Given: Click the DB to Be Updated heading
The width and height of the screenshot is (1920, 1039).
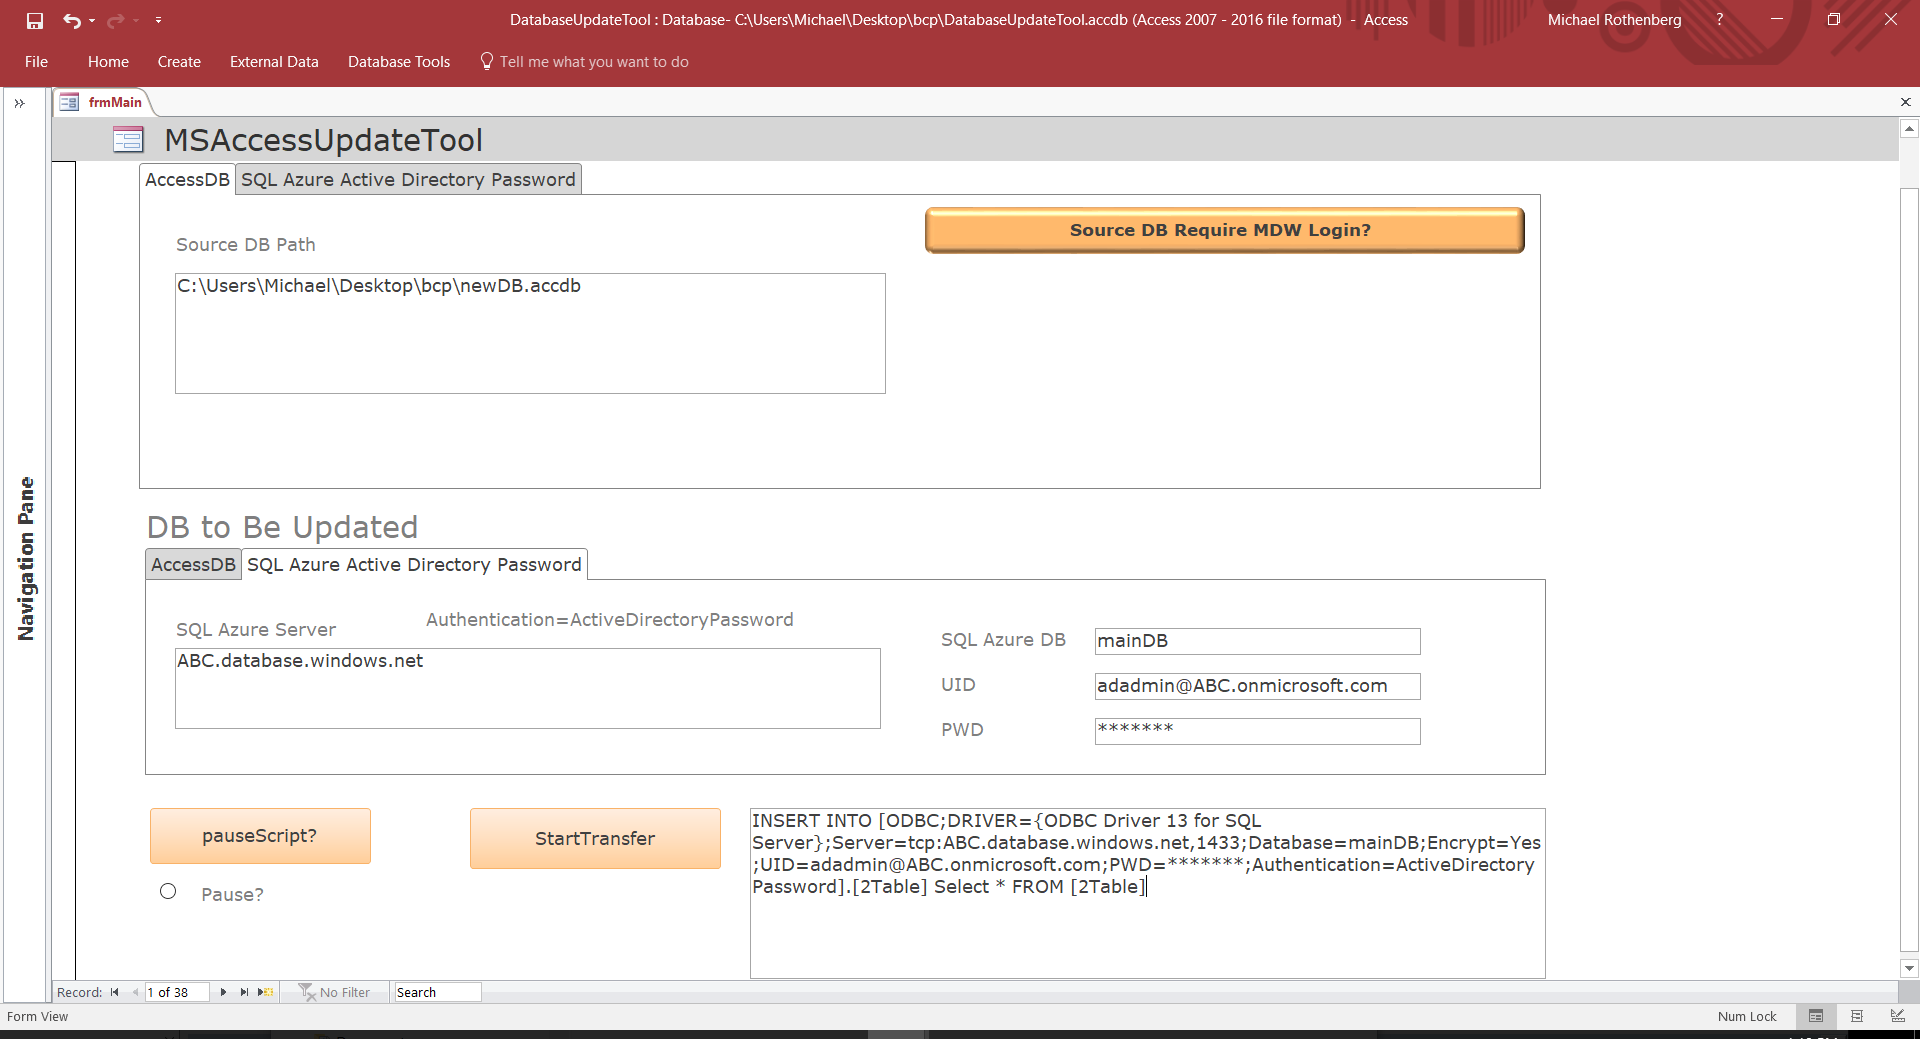Looking at the screenshot, I should (x=283, y=527).
